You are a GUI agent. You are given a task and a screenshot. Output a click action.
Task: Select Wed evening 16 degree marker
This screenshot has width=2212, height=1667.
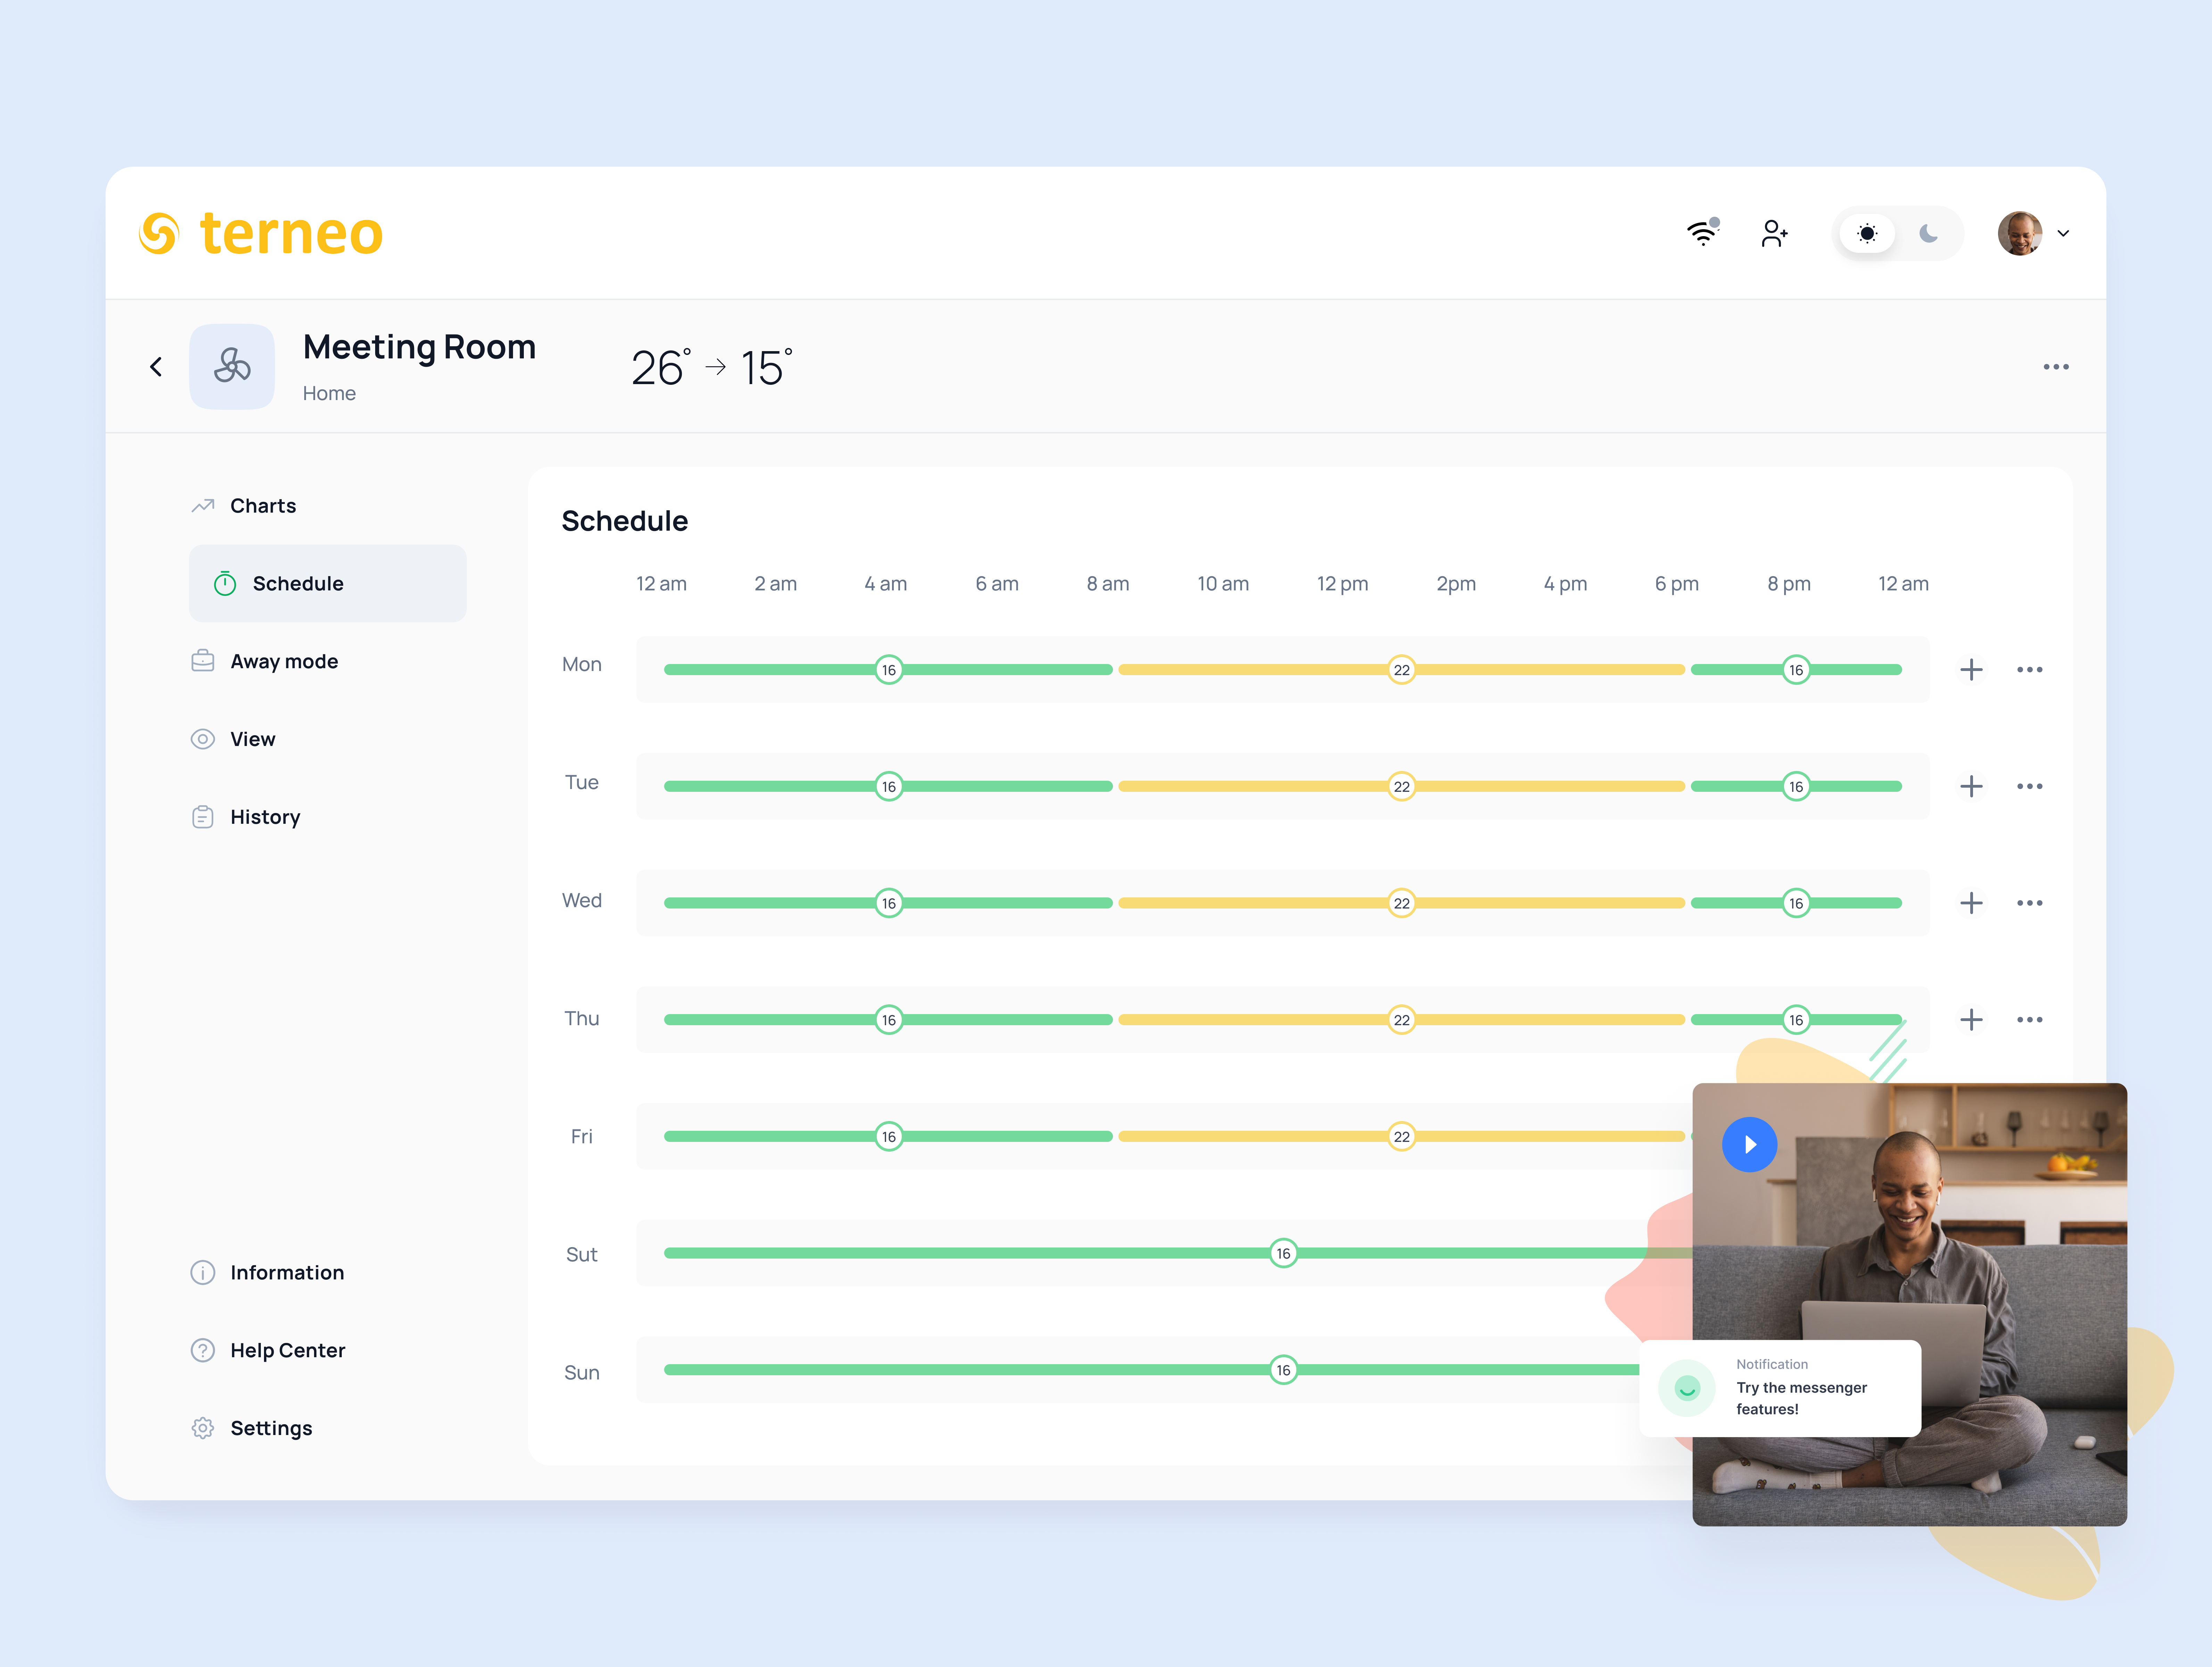1796,903
